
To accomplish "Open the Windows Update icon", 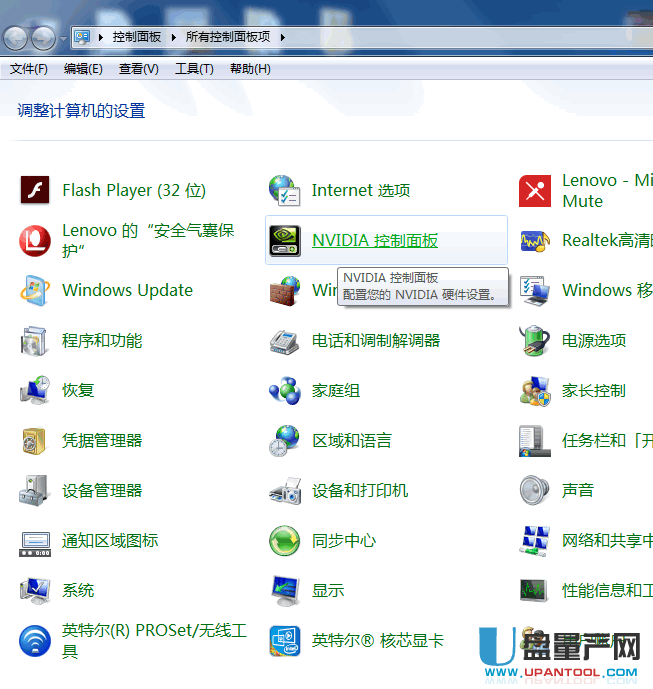I will pos(35,291).
